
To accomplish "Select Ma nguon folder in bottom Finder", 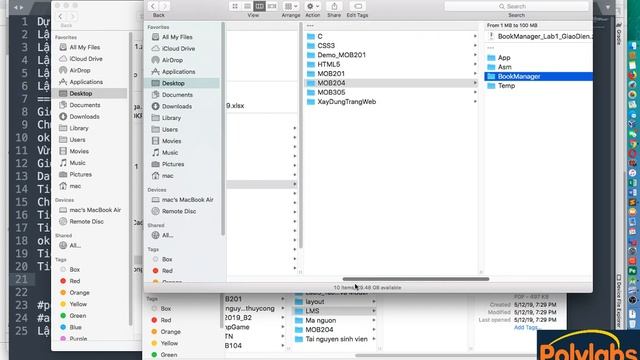I will pyautogui.click(x=320, y=320).
